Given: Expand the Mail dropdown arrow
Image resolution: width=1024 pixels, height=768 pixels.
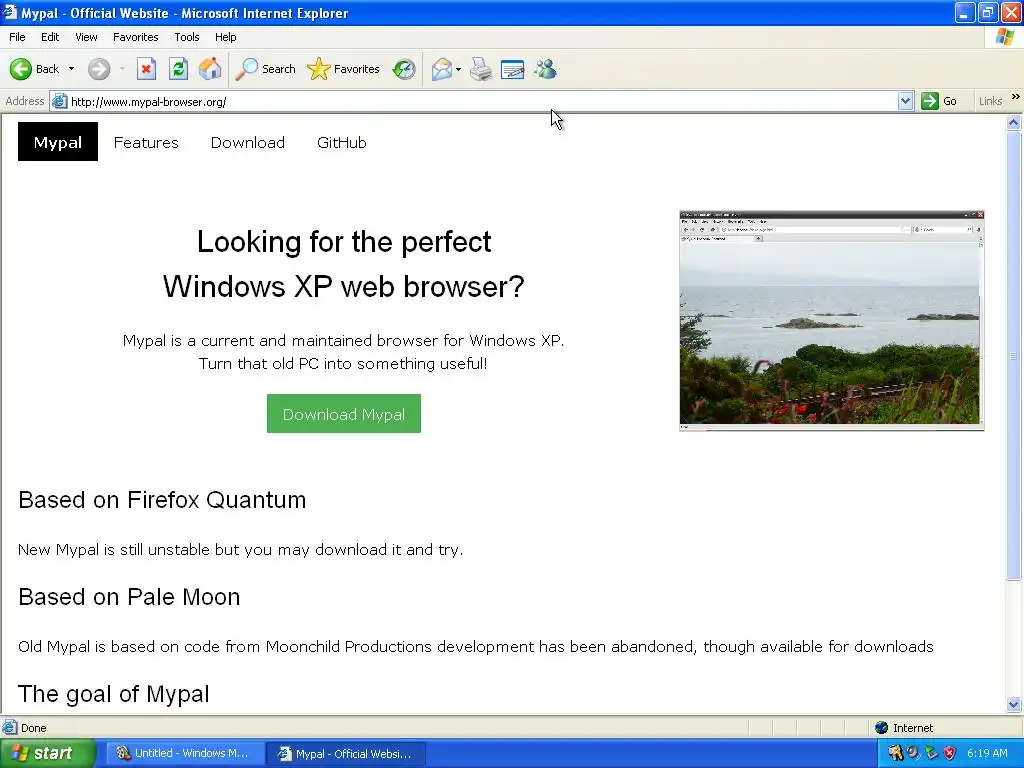Looking at the screenshot, I should 458,69.
